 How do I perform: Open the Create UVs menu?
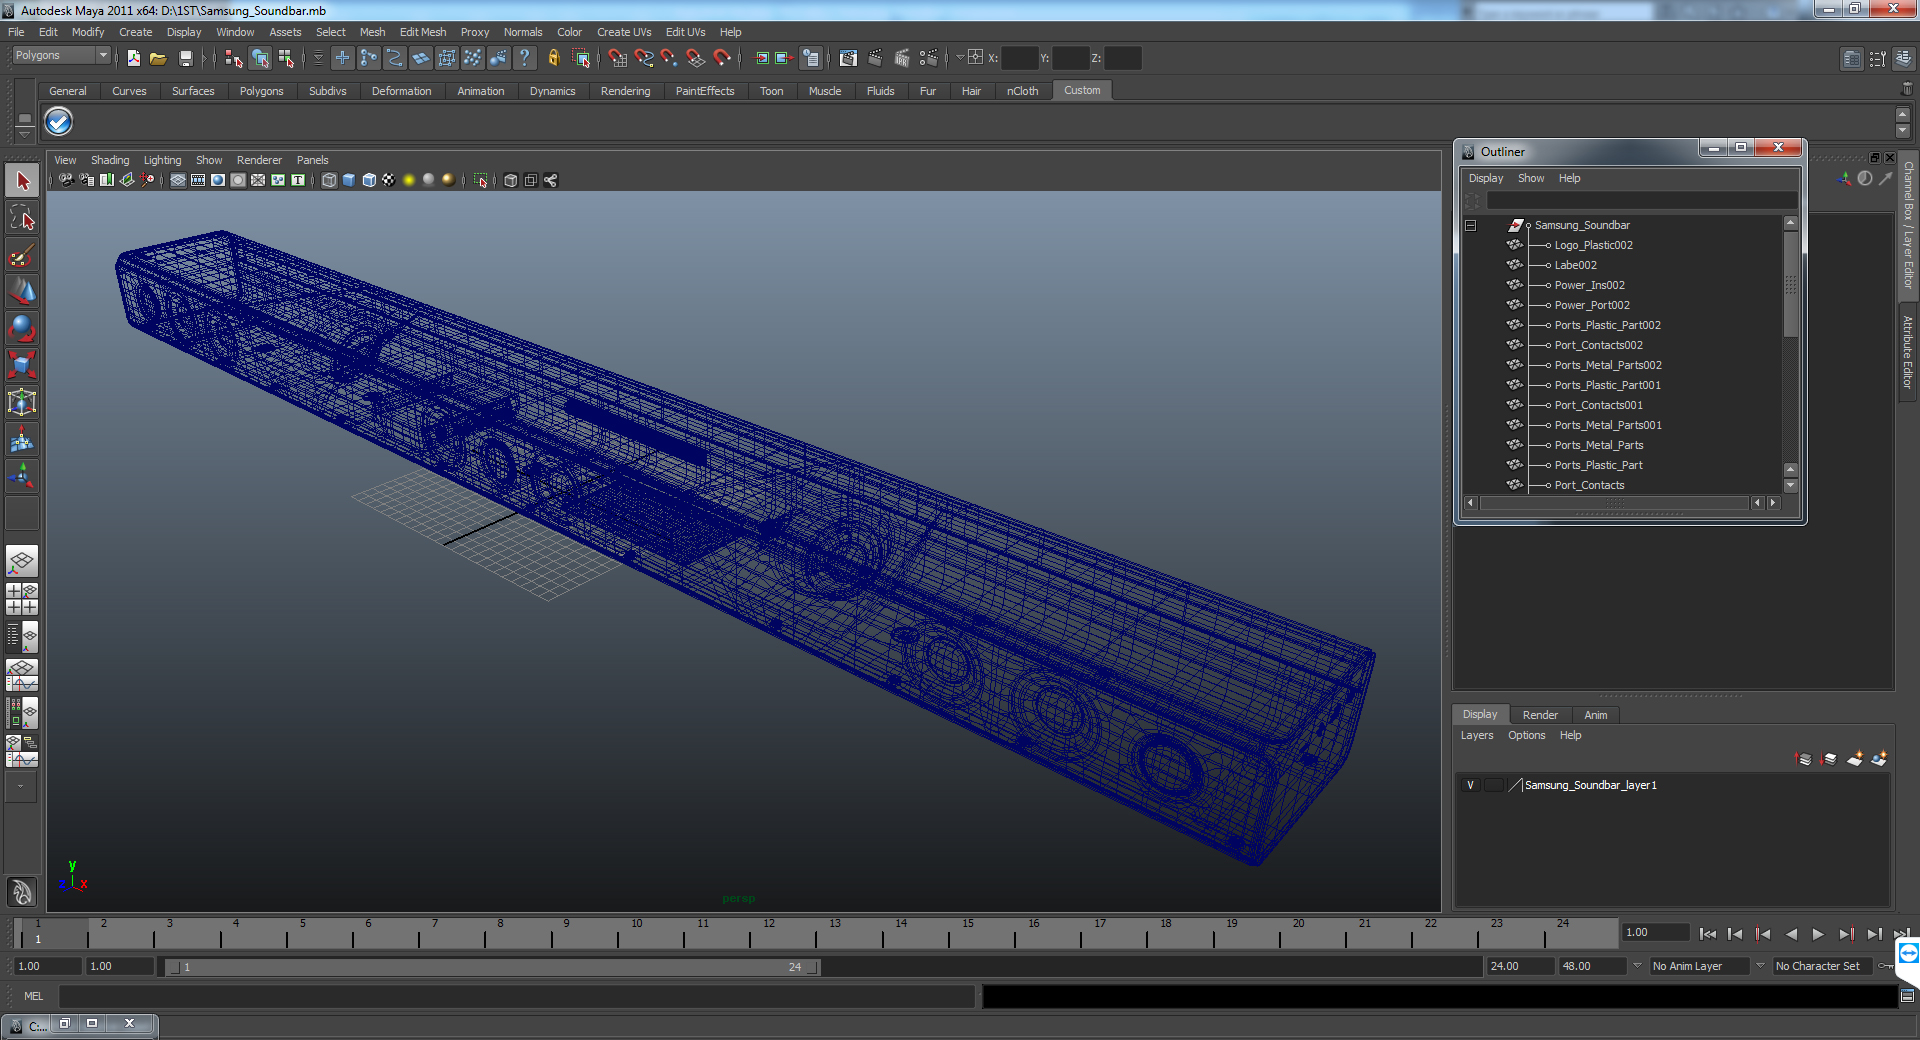(x=624, y=32)
